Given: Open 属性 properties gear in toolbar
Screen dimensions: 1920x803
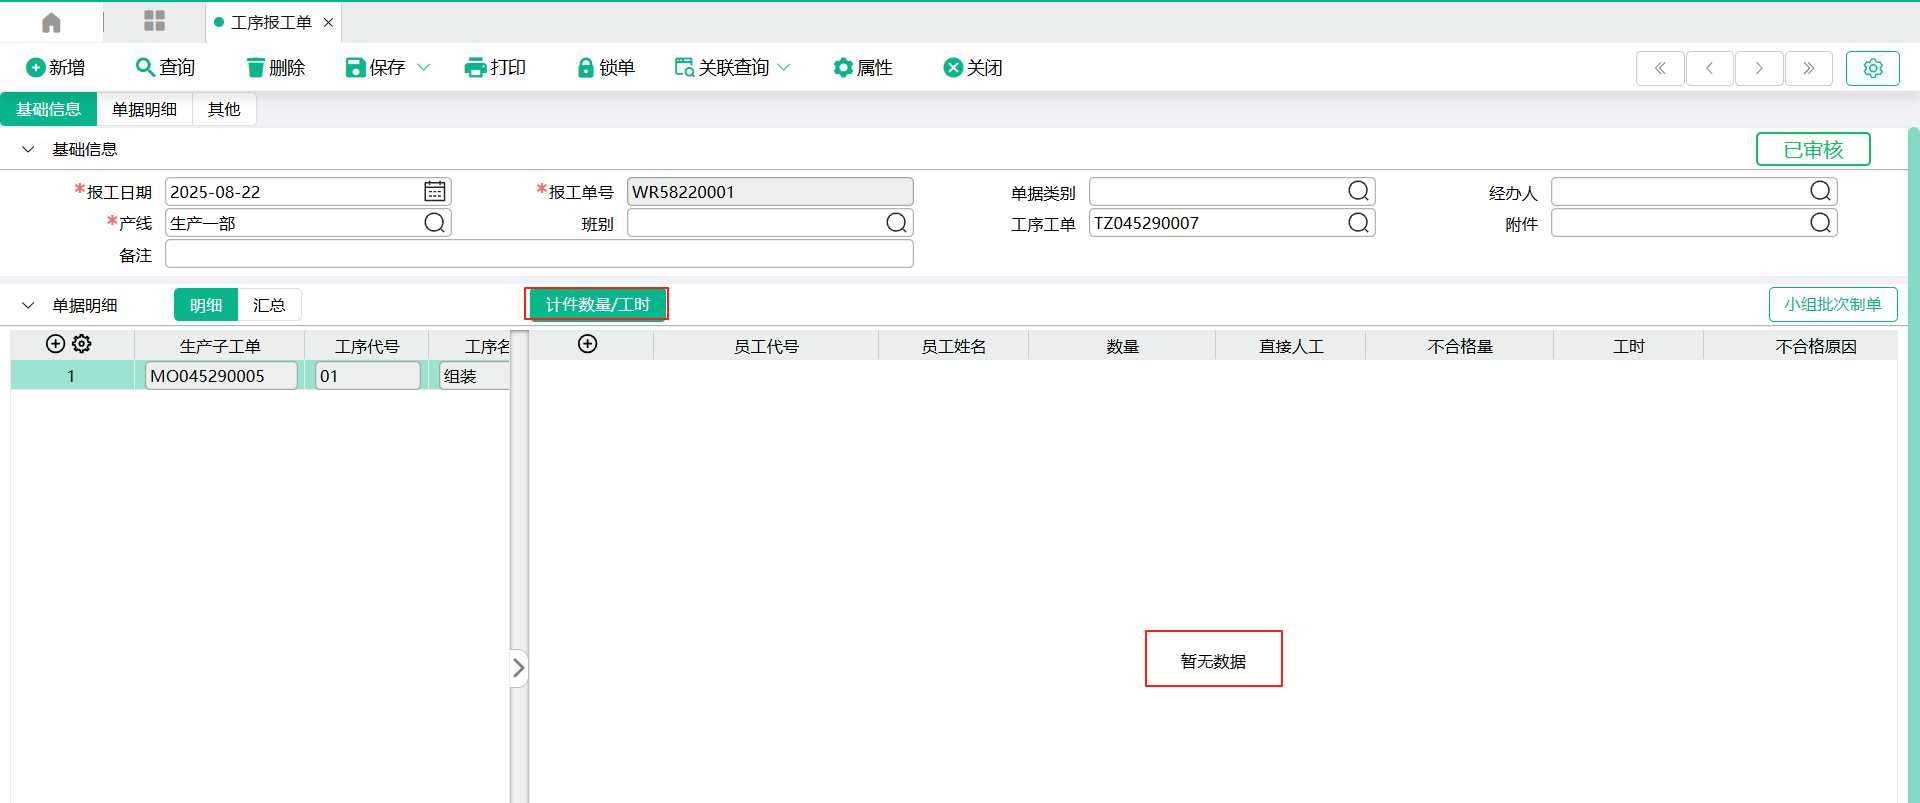Looking at the screenshot, I should click(x=843, y=67).
